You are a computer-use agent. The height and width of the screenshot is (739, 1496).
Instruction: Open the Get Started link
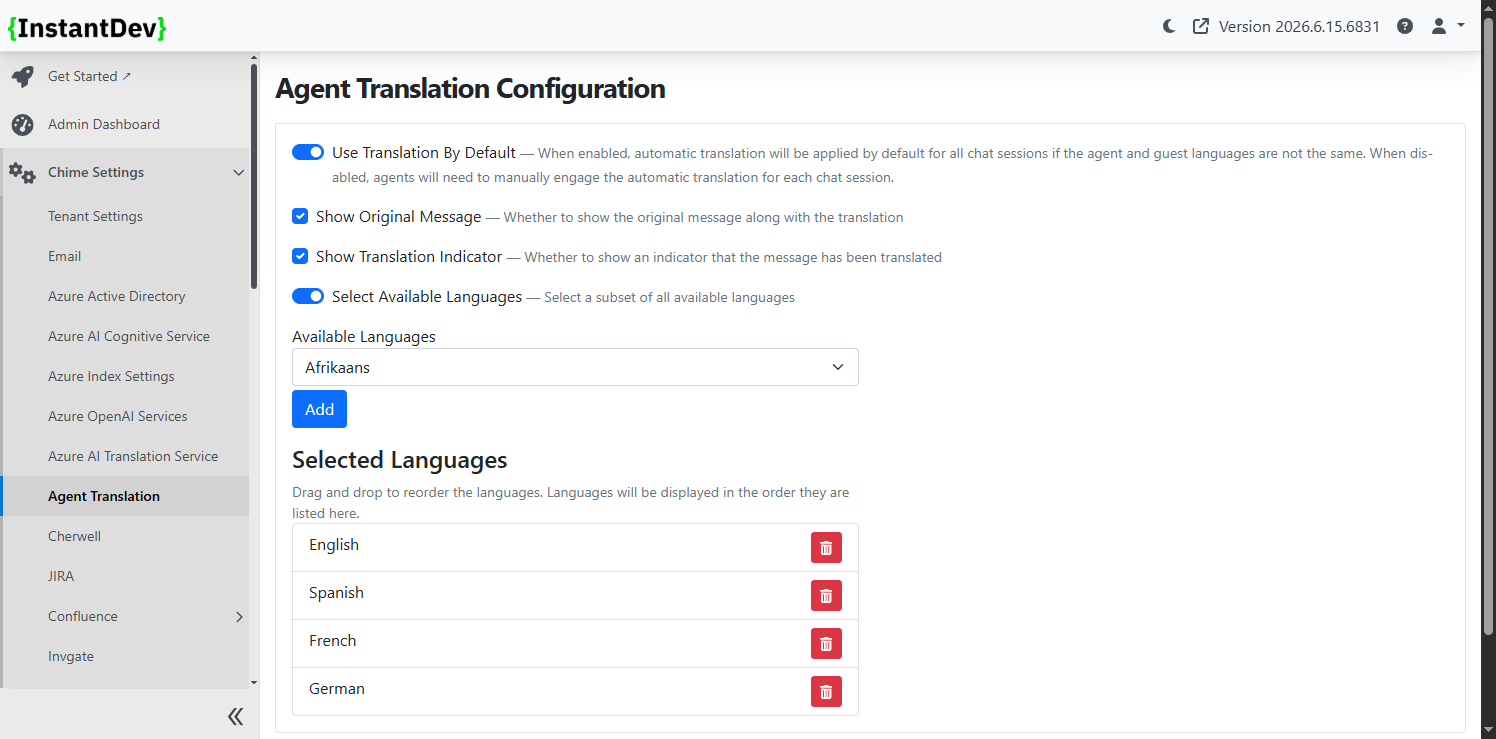click(90, 76)
